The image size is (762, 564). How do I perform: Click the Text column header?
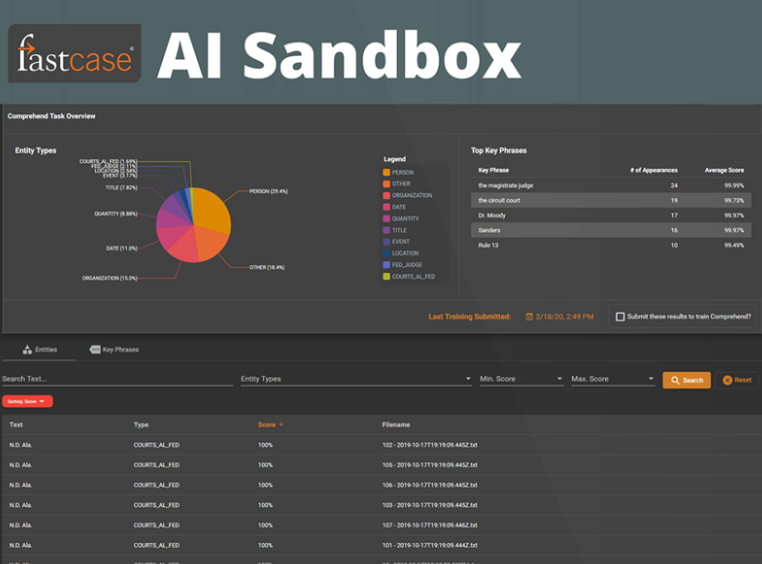click(x=16, y=425)
